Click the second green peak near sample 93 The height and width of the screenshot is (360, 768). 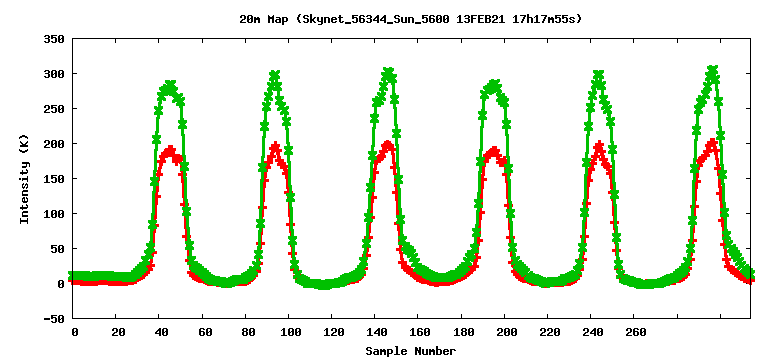pyautogui.click(x=275, y=75)
